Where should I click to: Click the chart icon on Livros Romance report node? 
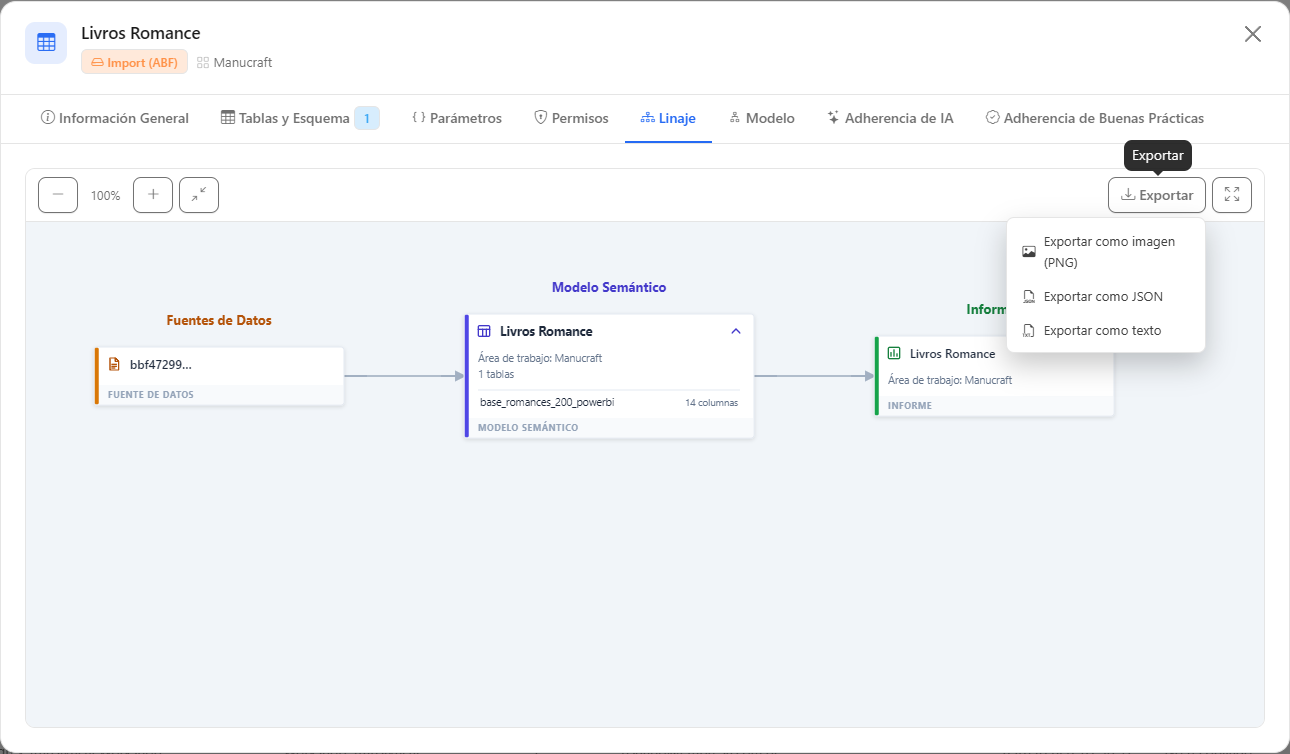[x=894, y=353]
